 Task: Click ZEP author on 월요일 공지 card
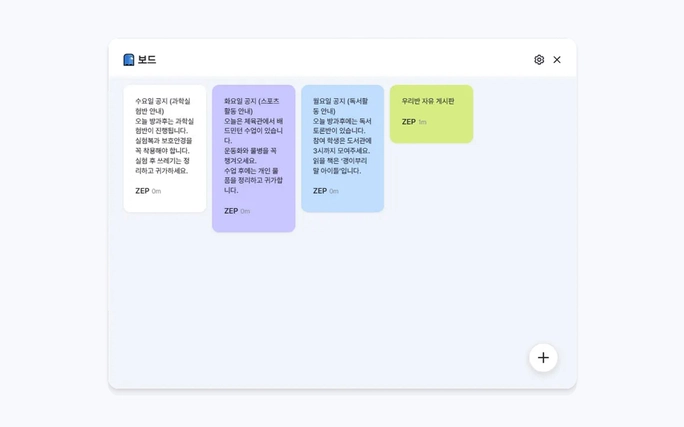(320, 191)
